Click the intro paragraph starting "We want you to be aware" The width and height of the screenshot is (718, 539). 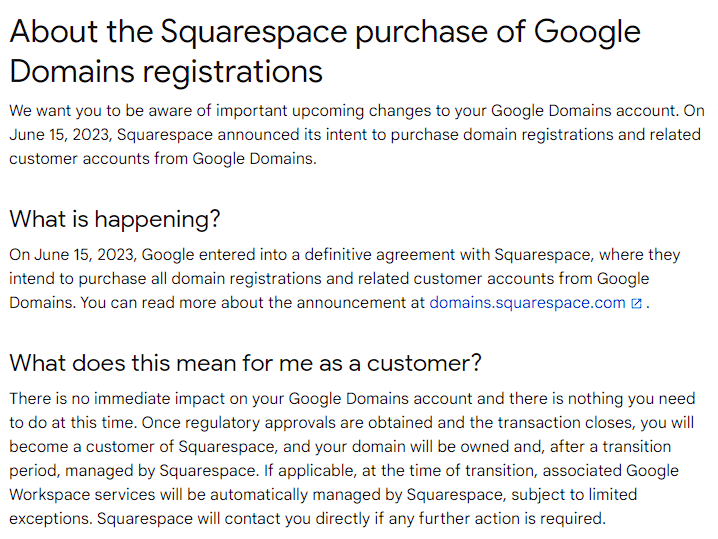pyautogui.click(x=356, y=134)
